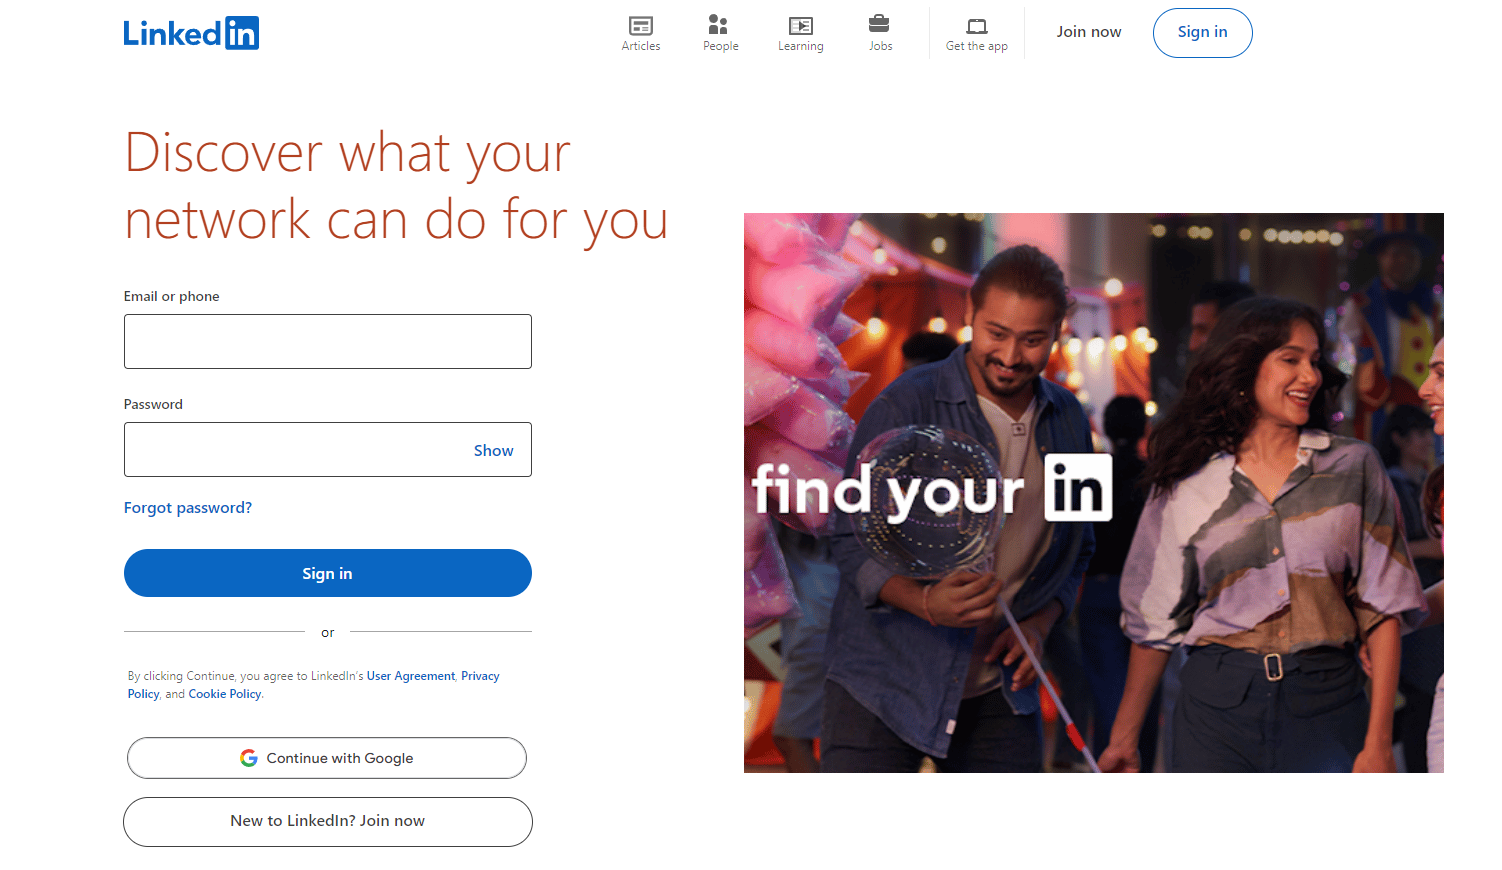Open the Forgot password link
The width and height of the screenshot is (1502, 870).
point(188,508)
